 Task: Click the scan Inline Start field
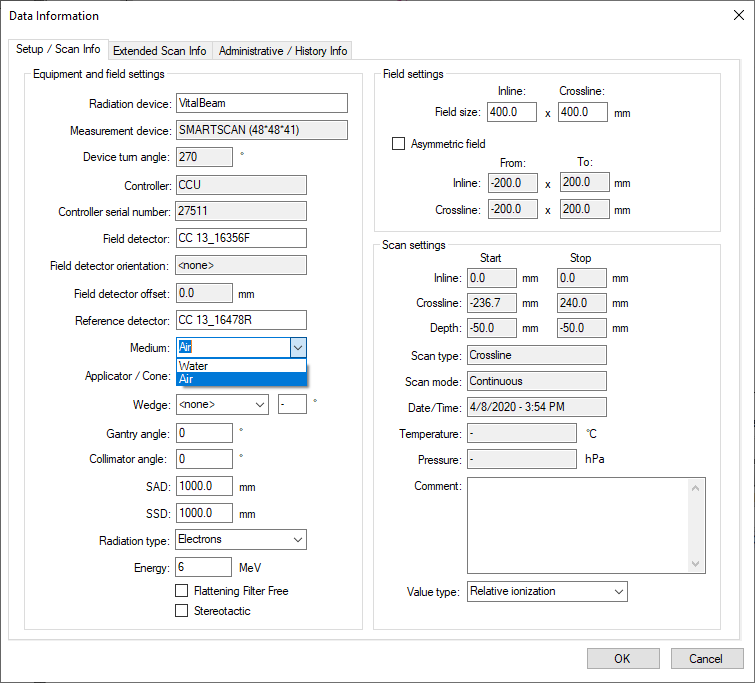click(492, 278)
